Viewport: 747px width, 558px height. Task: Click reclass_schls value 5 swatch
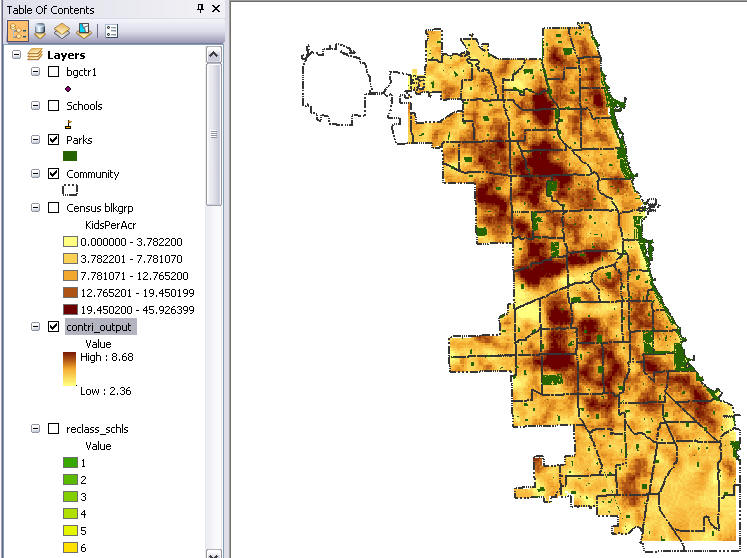click(x=70, y=531)
